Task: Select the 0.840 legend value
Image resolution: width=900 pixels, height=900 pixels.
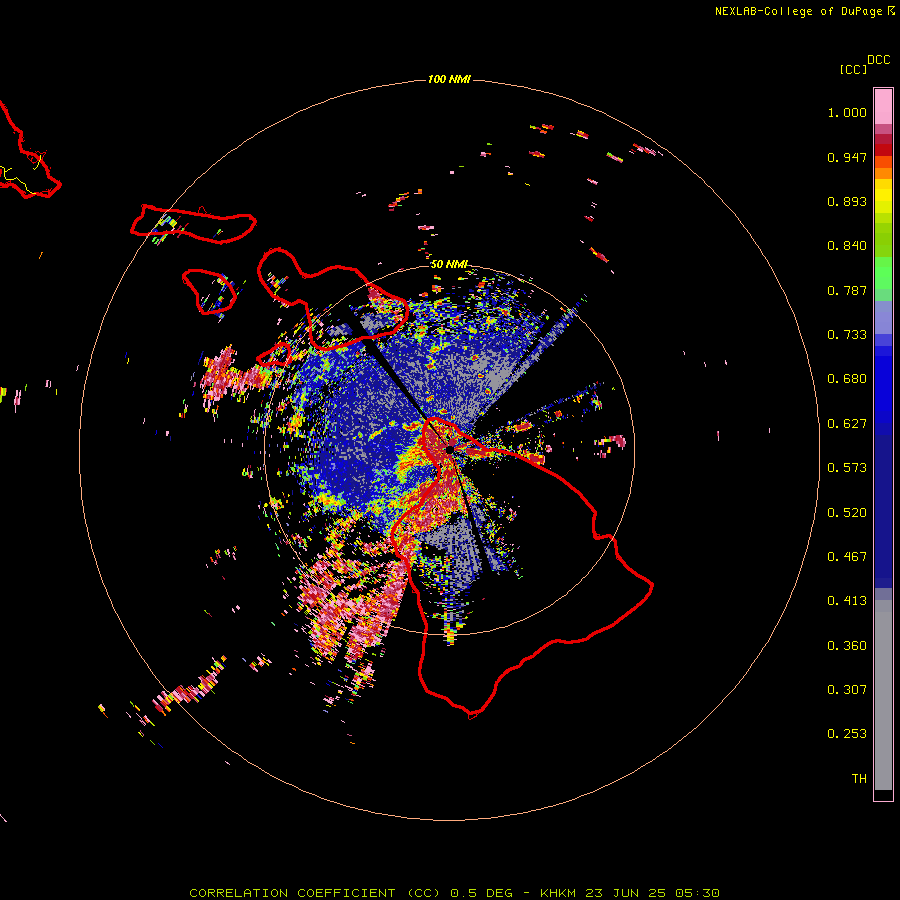Action: click(847, 246)
